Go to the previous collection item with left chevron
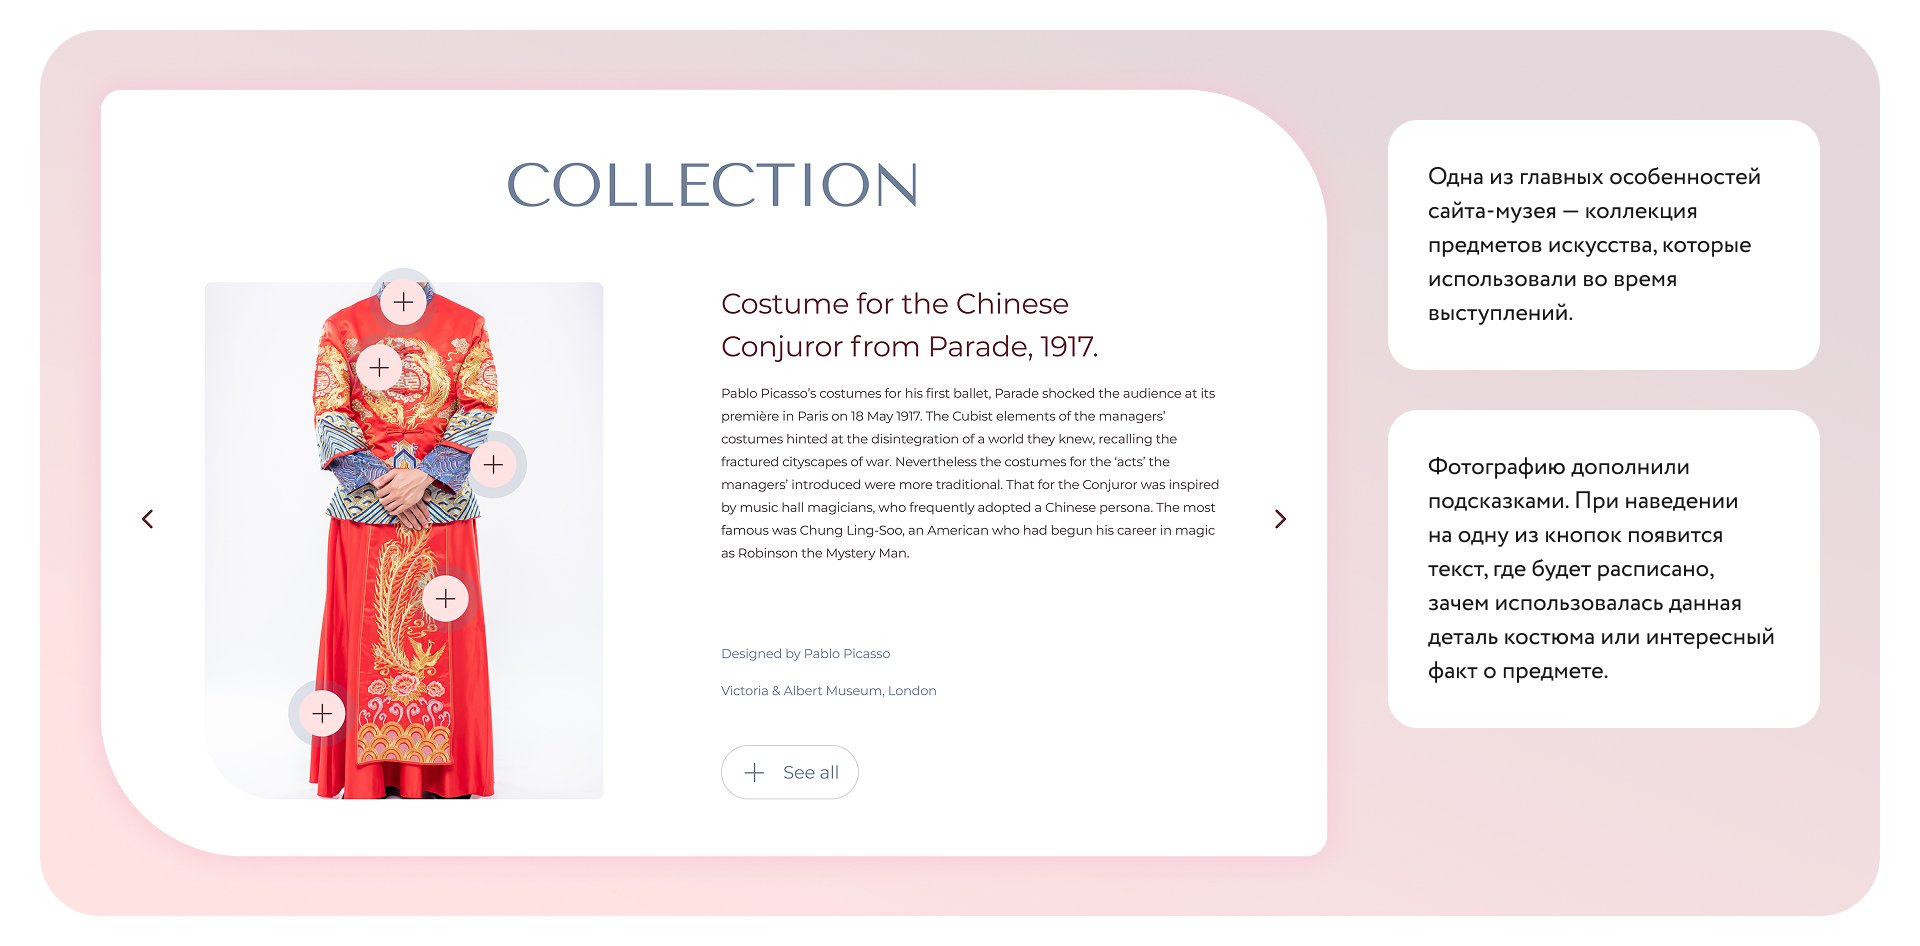The width and height of the screenshot is (1920, 946). 148,519
